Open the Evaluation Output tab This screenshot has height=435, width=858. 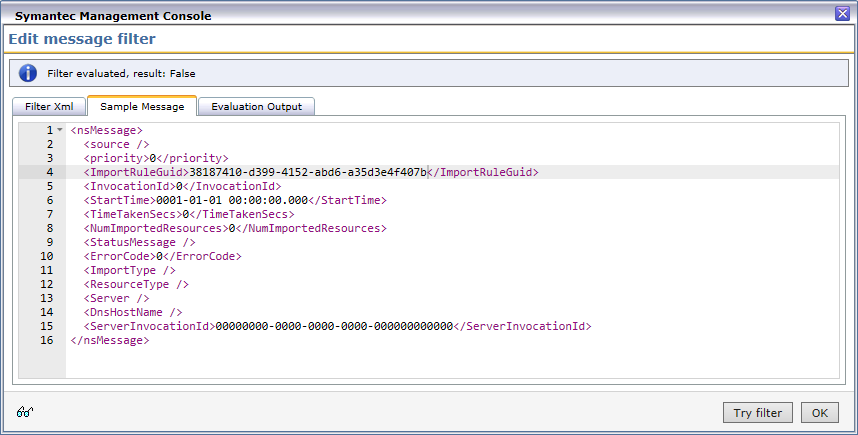(x=257, y=107)
